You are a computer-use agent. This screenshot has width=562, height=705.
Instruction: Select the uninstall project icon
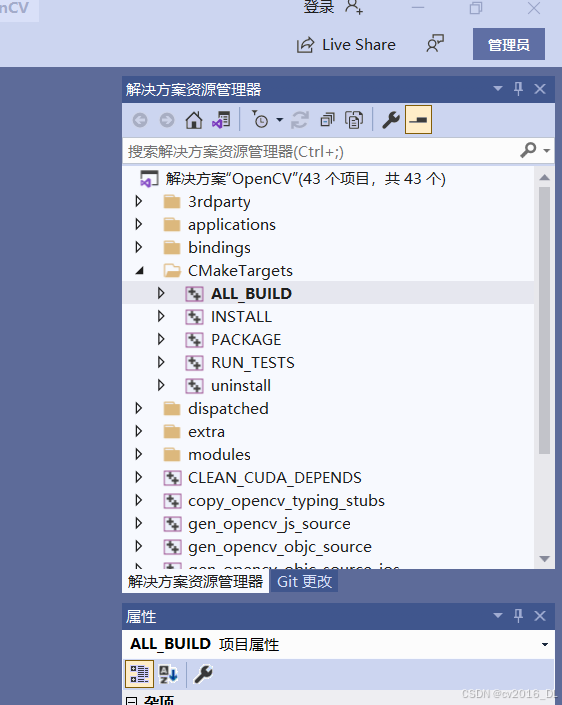194,385
